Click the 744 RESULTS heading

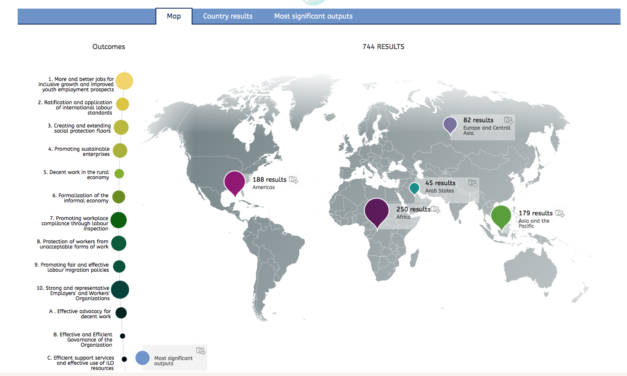(x=383, y=47)
